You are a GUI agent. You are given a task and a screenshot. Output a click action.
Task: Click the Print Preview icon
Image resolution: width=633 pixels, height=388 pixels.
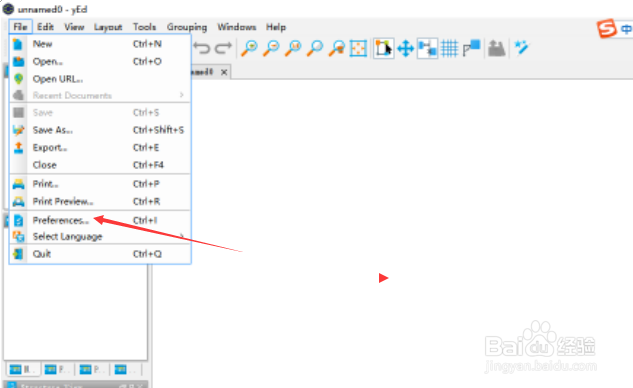click(x=18, y=201)
